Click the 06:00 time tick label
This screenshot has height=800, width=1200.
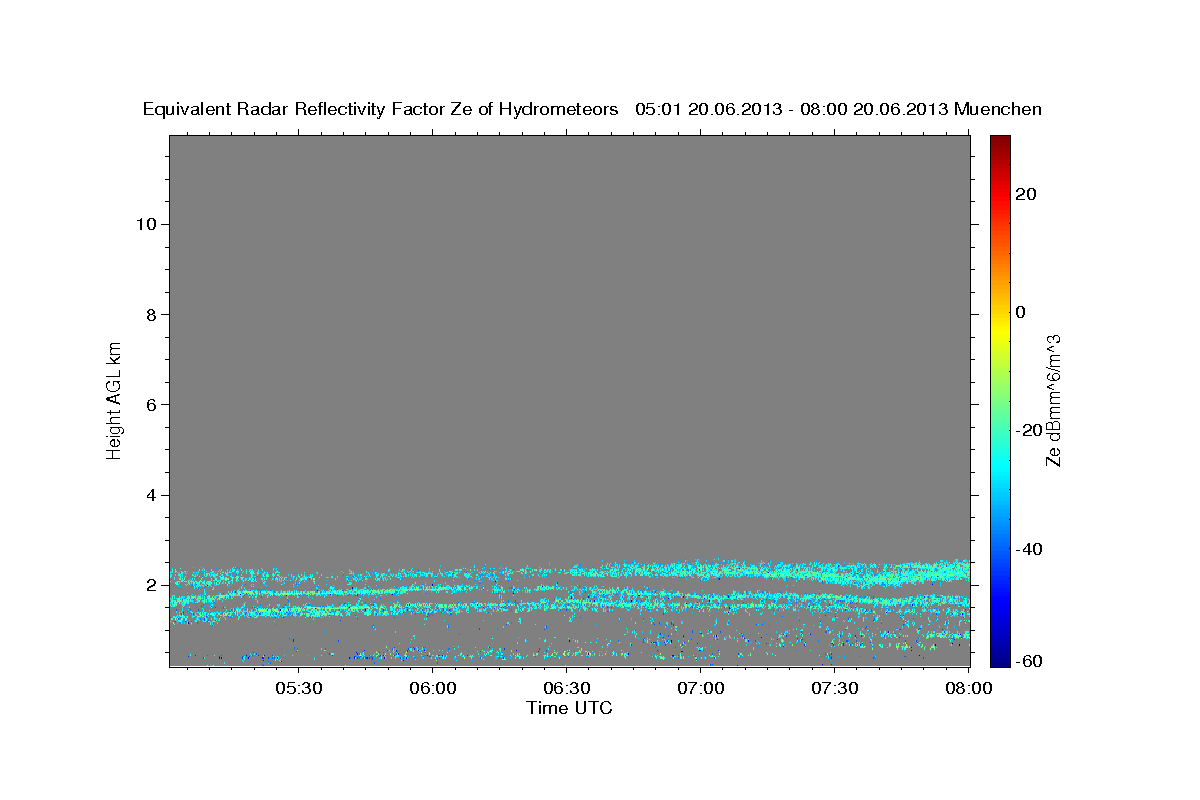pos(434,688)
